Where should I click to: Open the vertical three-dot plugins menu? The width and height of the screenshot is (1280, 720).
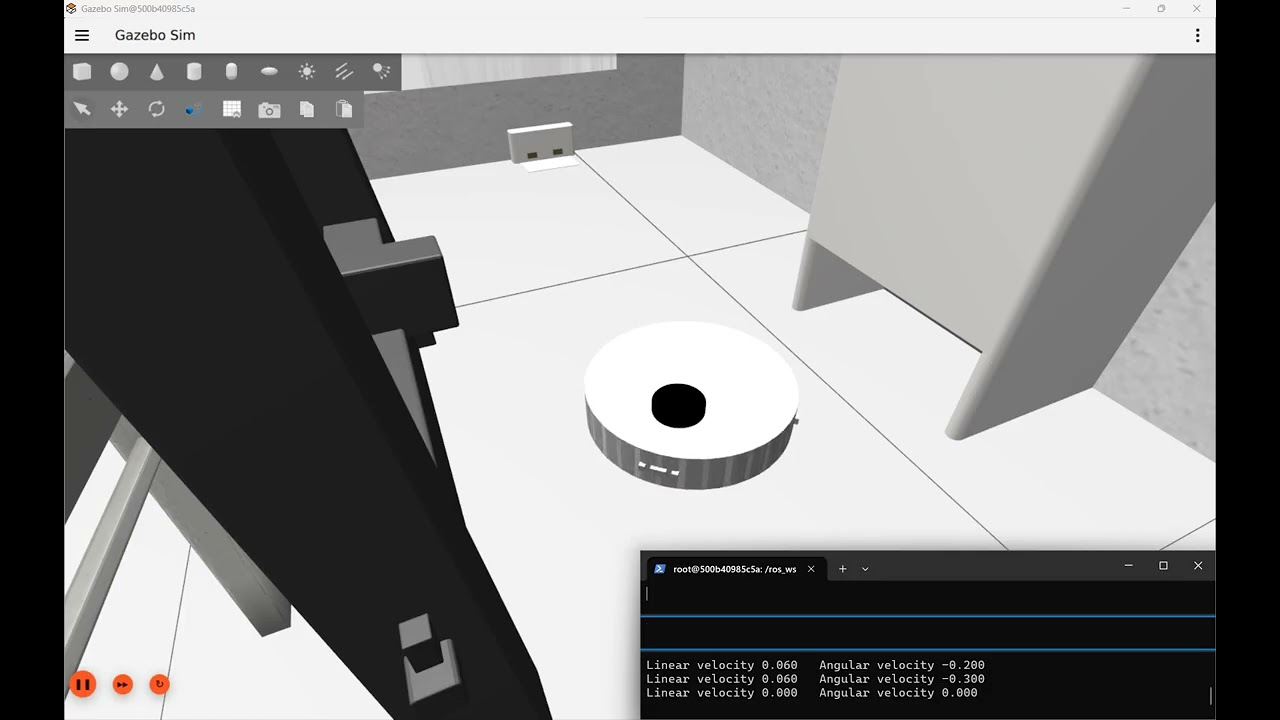point(1197,35)
